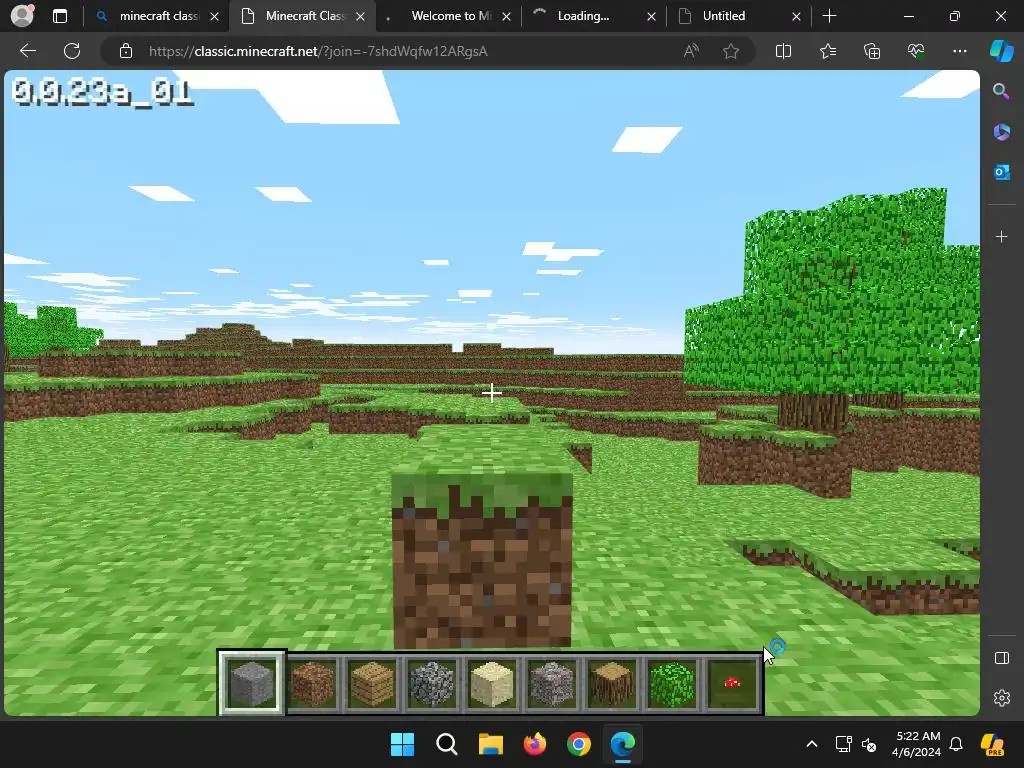View site information lock icon

click(126, 51)
